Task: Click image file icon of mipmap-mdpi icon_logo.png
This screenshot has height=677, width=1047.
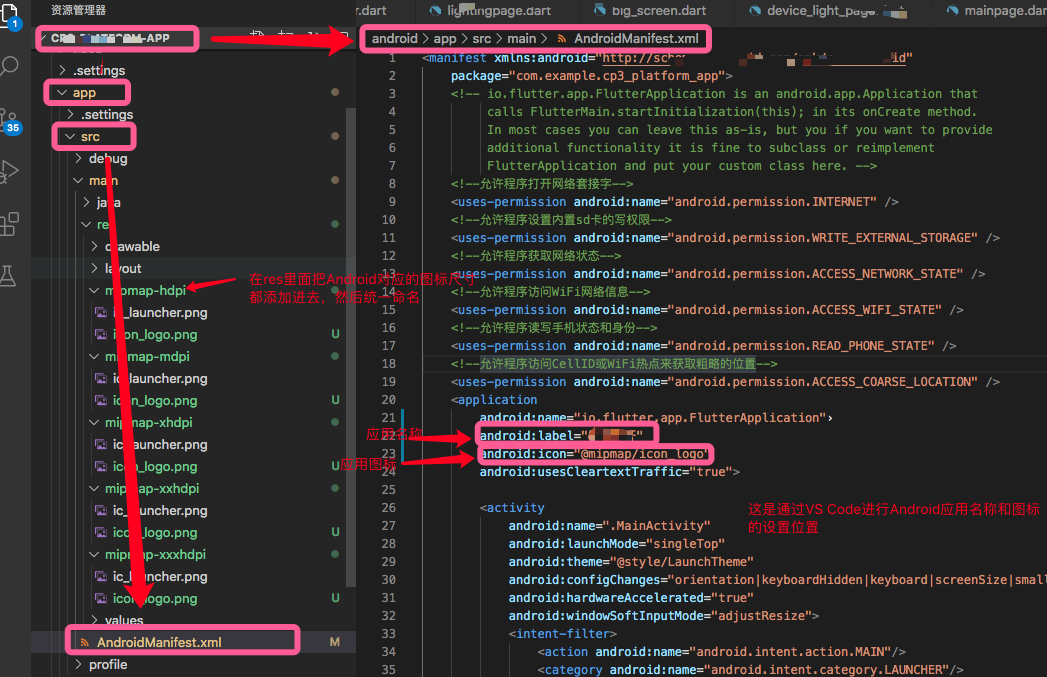Action: click(x=101, y=401)
